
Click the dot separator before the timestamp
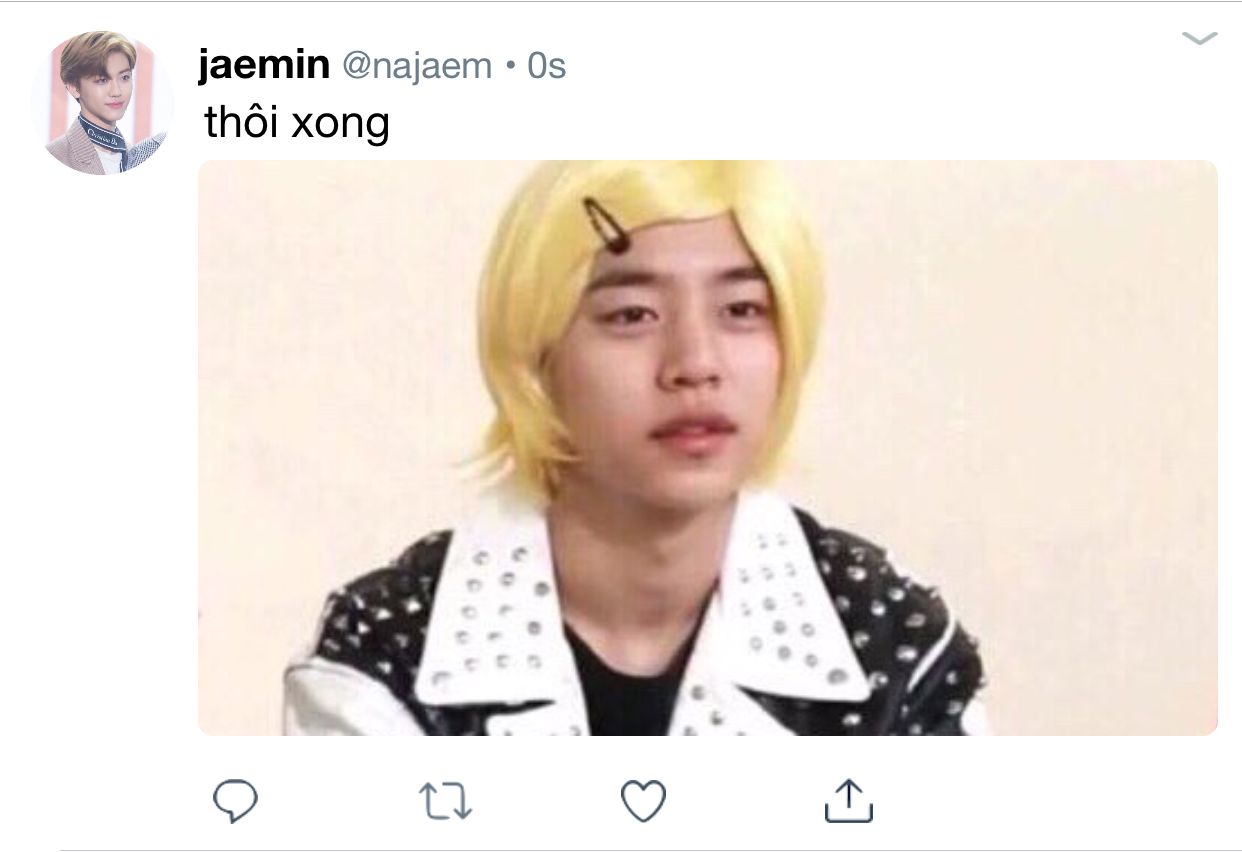(509, 67)
